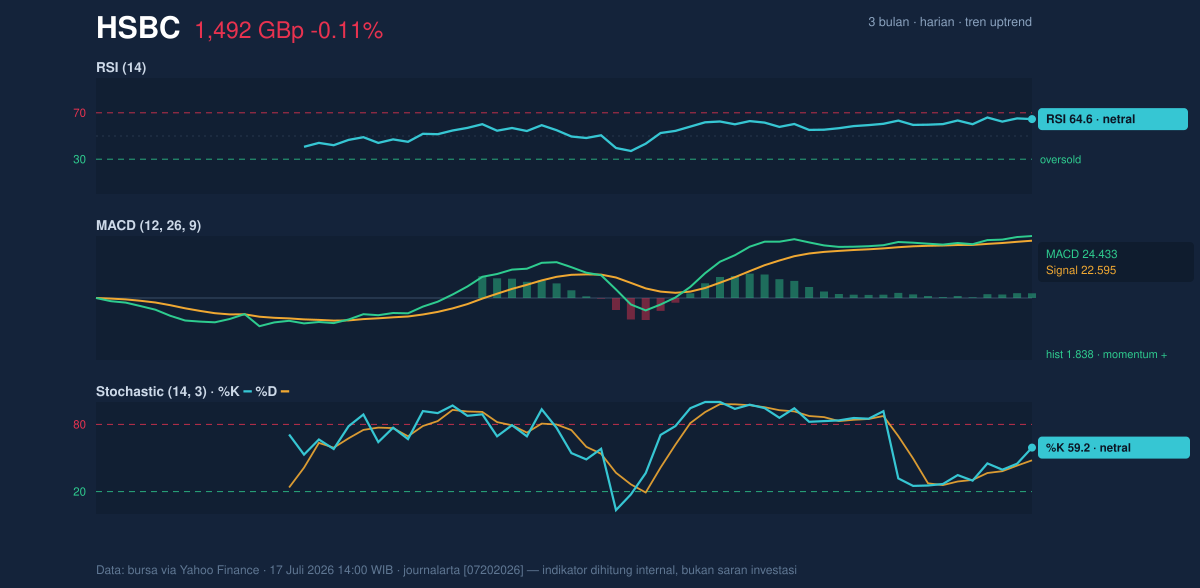Click the RSI line endpoint dot

pyautogui.click(x=1032, y=119)
